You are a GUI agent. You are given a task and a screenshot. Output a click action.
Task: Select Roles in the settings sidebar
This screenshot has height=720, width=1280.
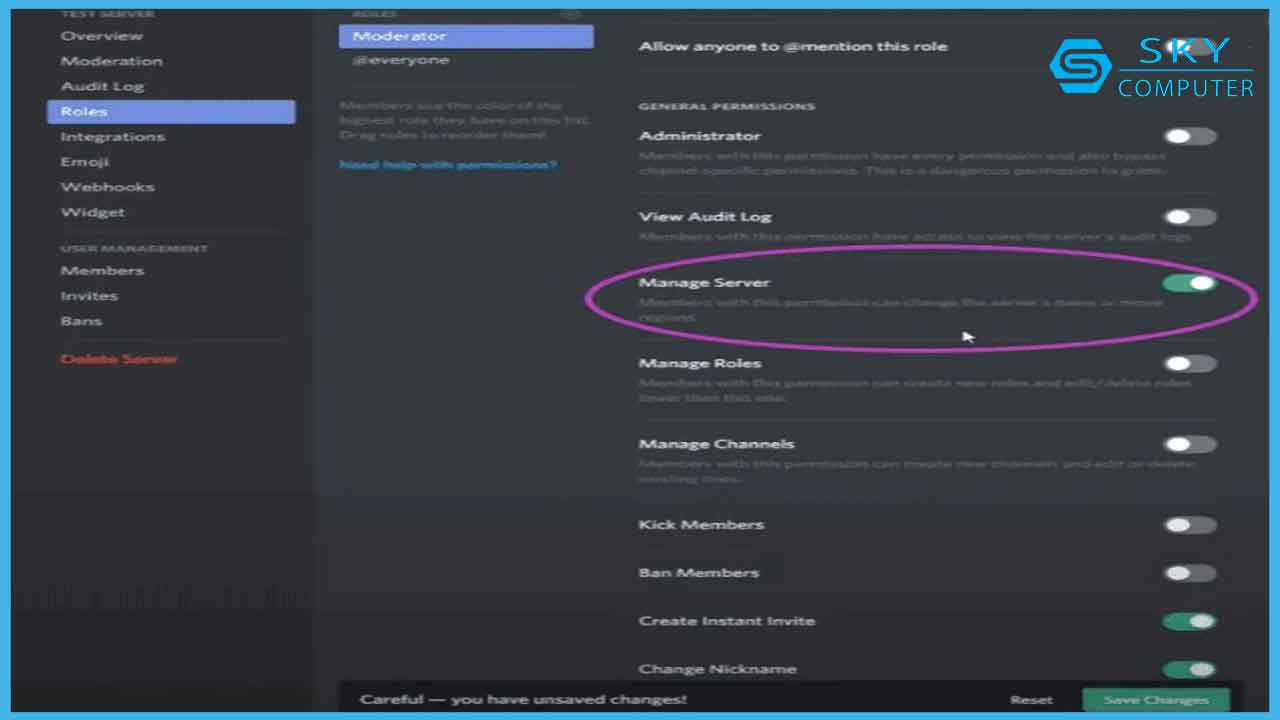pos(171,111)
